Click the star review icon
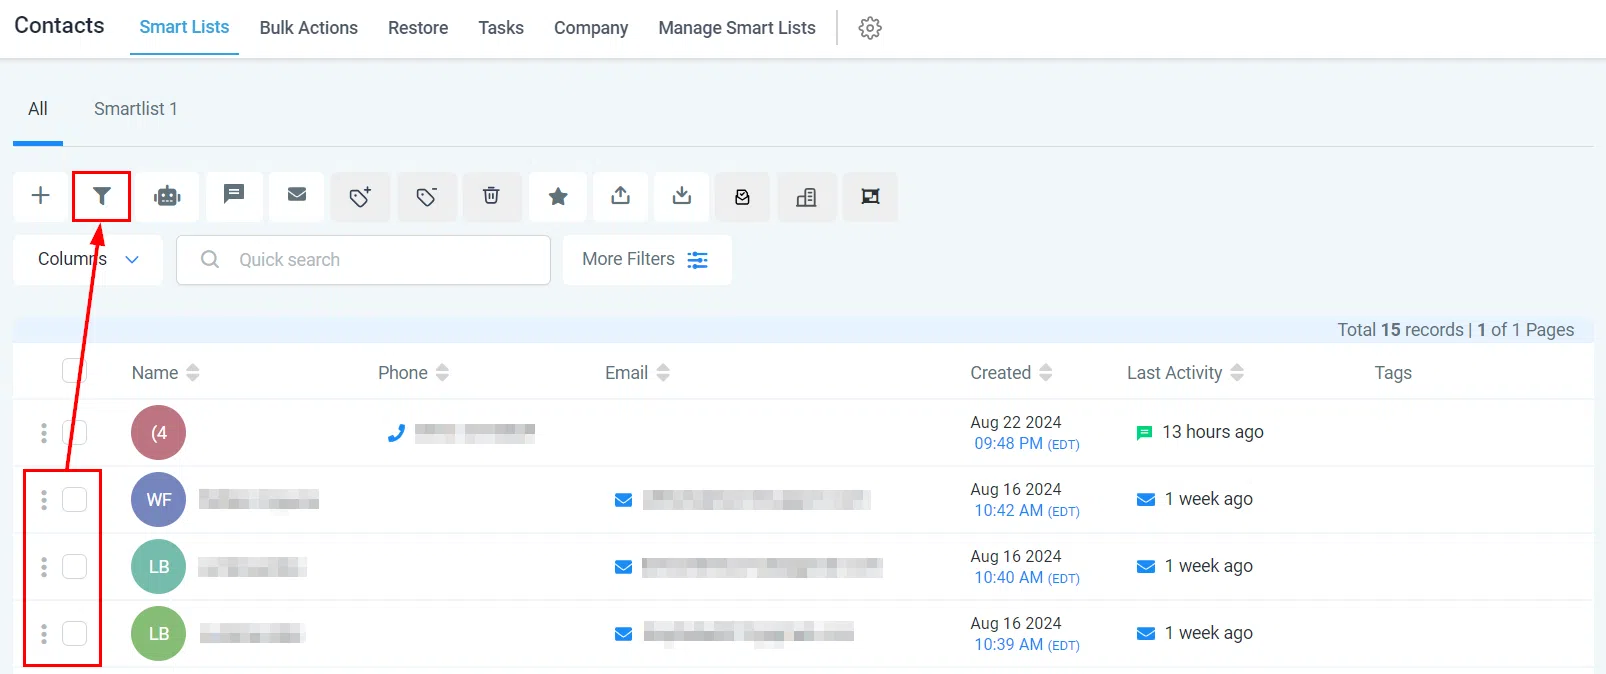 [558, 196]
